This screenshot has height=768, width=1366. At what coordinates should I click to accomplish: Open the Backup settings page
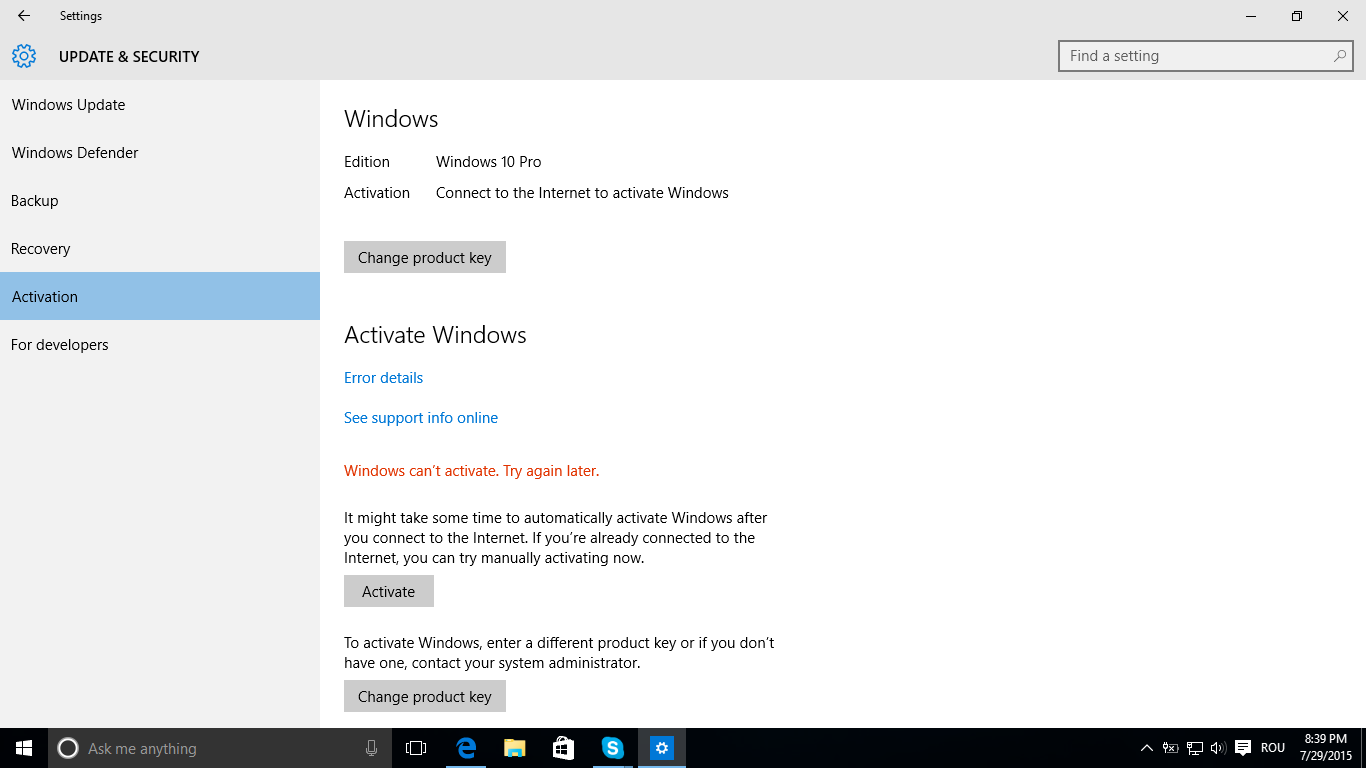[x=160, y=201]
